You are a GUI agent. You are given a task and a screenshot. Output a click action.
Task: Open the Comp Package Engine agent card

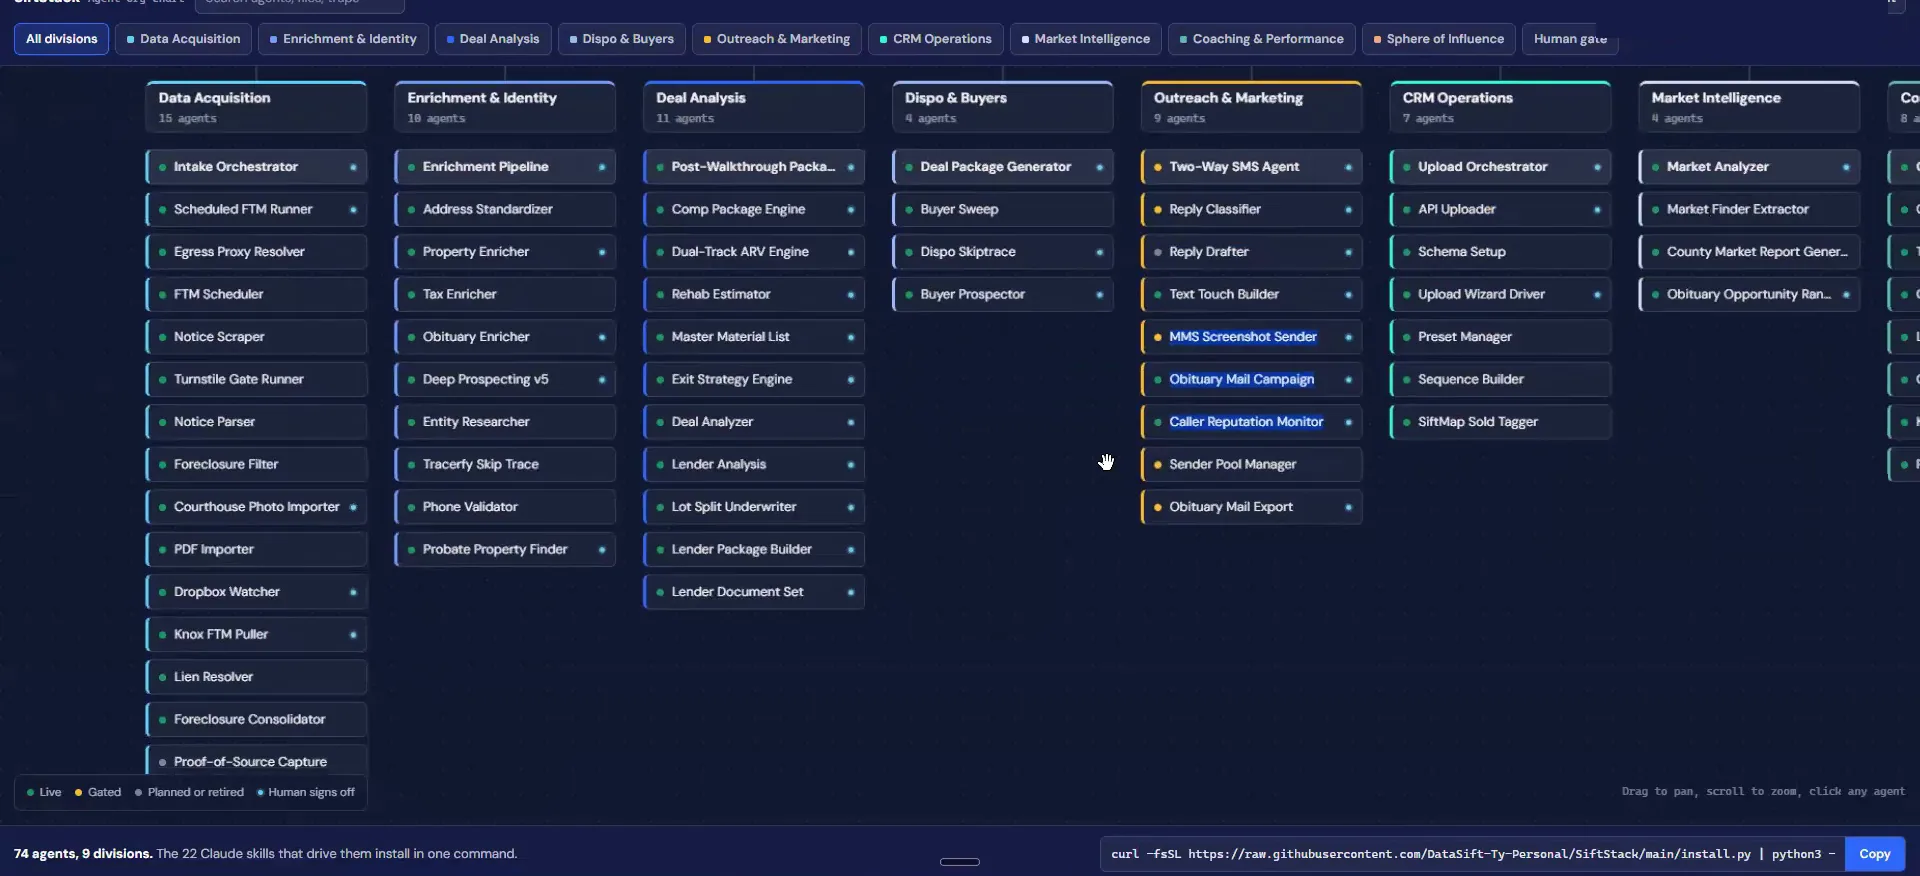(x=754, y=210)
